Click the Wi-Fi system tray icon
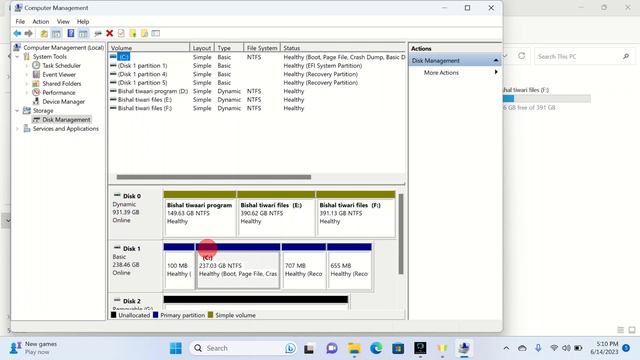The width and height of the screenshot is (640, 360). click(x=554, y=348)
